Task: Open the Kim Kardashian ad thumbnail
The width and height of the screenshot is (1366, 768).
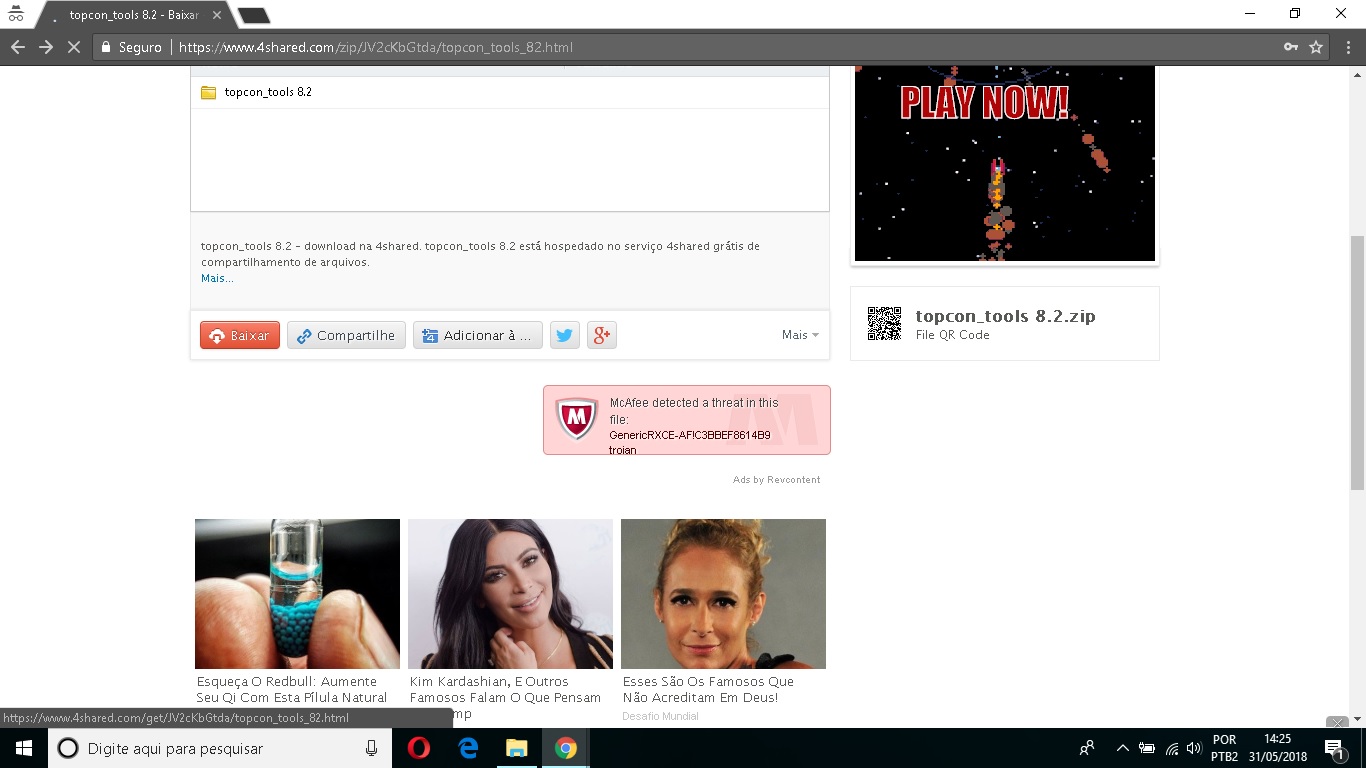Action: pos(510,594)
